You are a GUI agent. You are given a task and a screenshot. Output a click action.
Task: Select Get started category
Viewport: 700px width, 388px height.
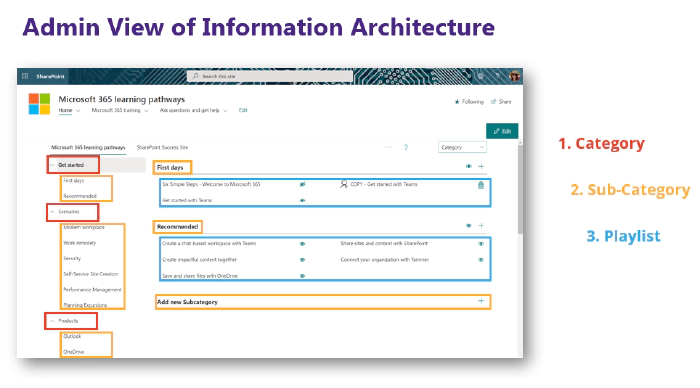click(x=71, y=165)
